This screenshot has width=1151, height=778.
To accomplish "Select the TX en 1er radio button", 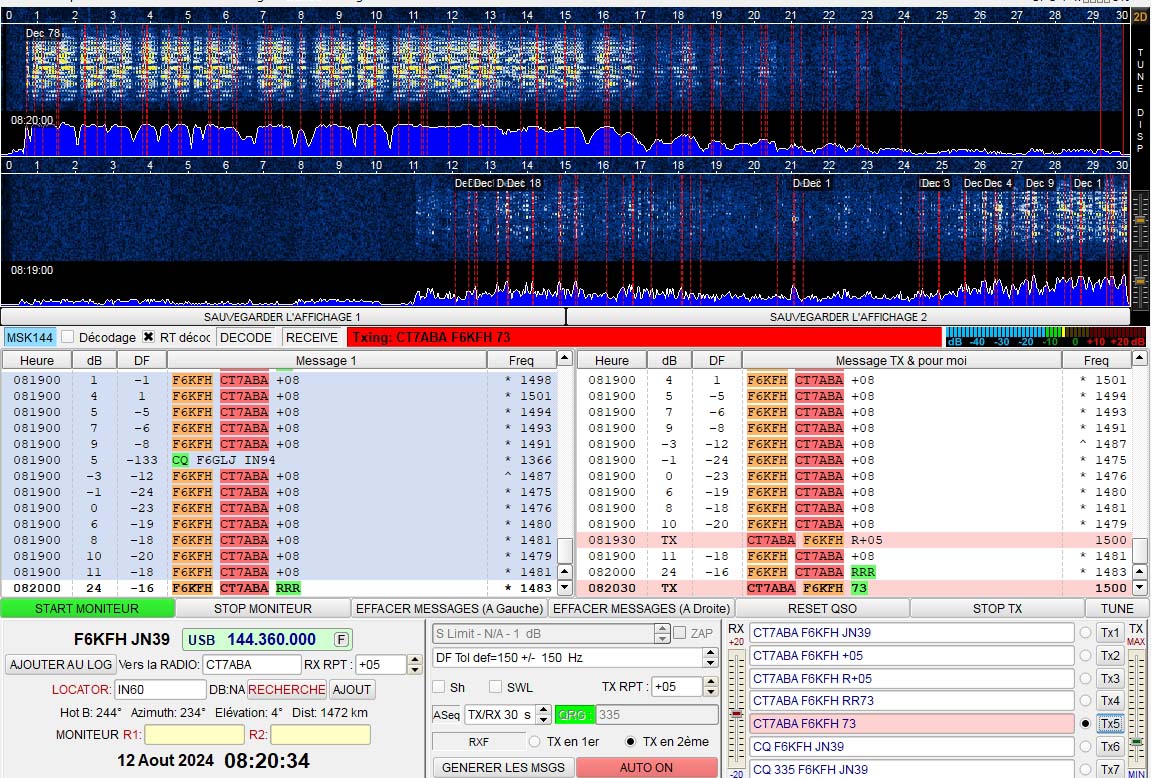I will (535, 742).
